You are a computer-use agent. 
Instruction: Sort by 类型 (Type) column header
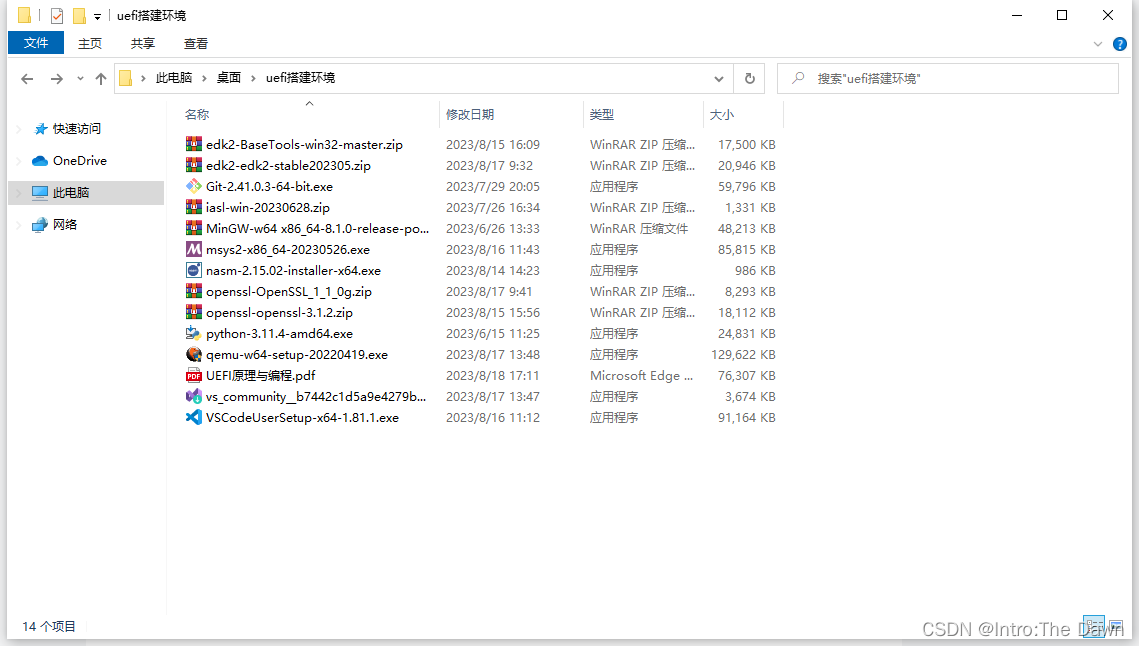coord(601,115)
